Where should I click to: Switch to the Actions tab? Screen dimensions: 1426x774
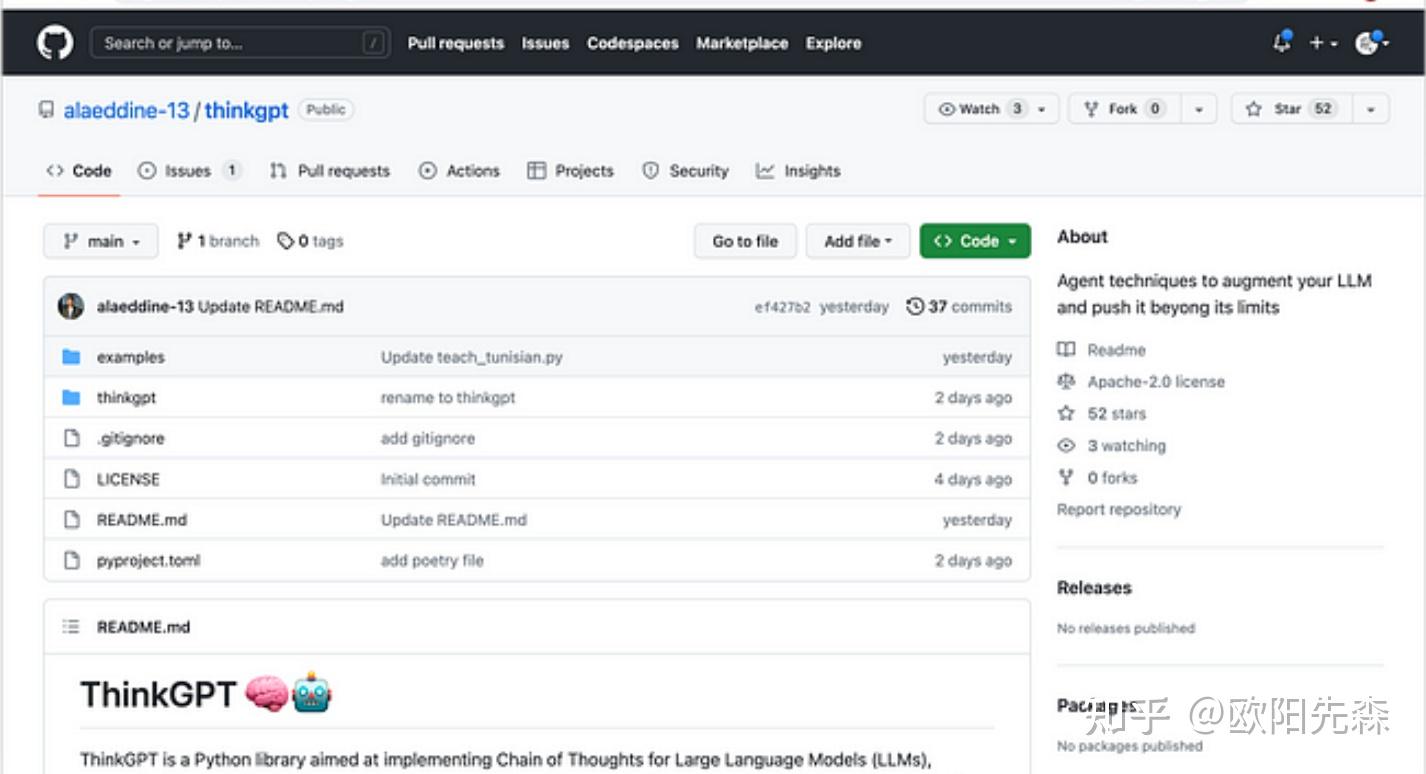point(459,171)
